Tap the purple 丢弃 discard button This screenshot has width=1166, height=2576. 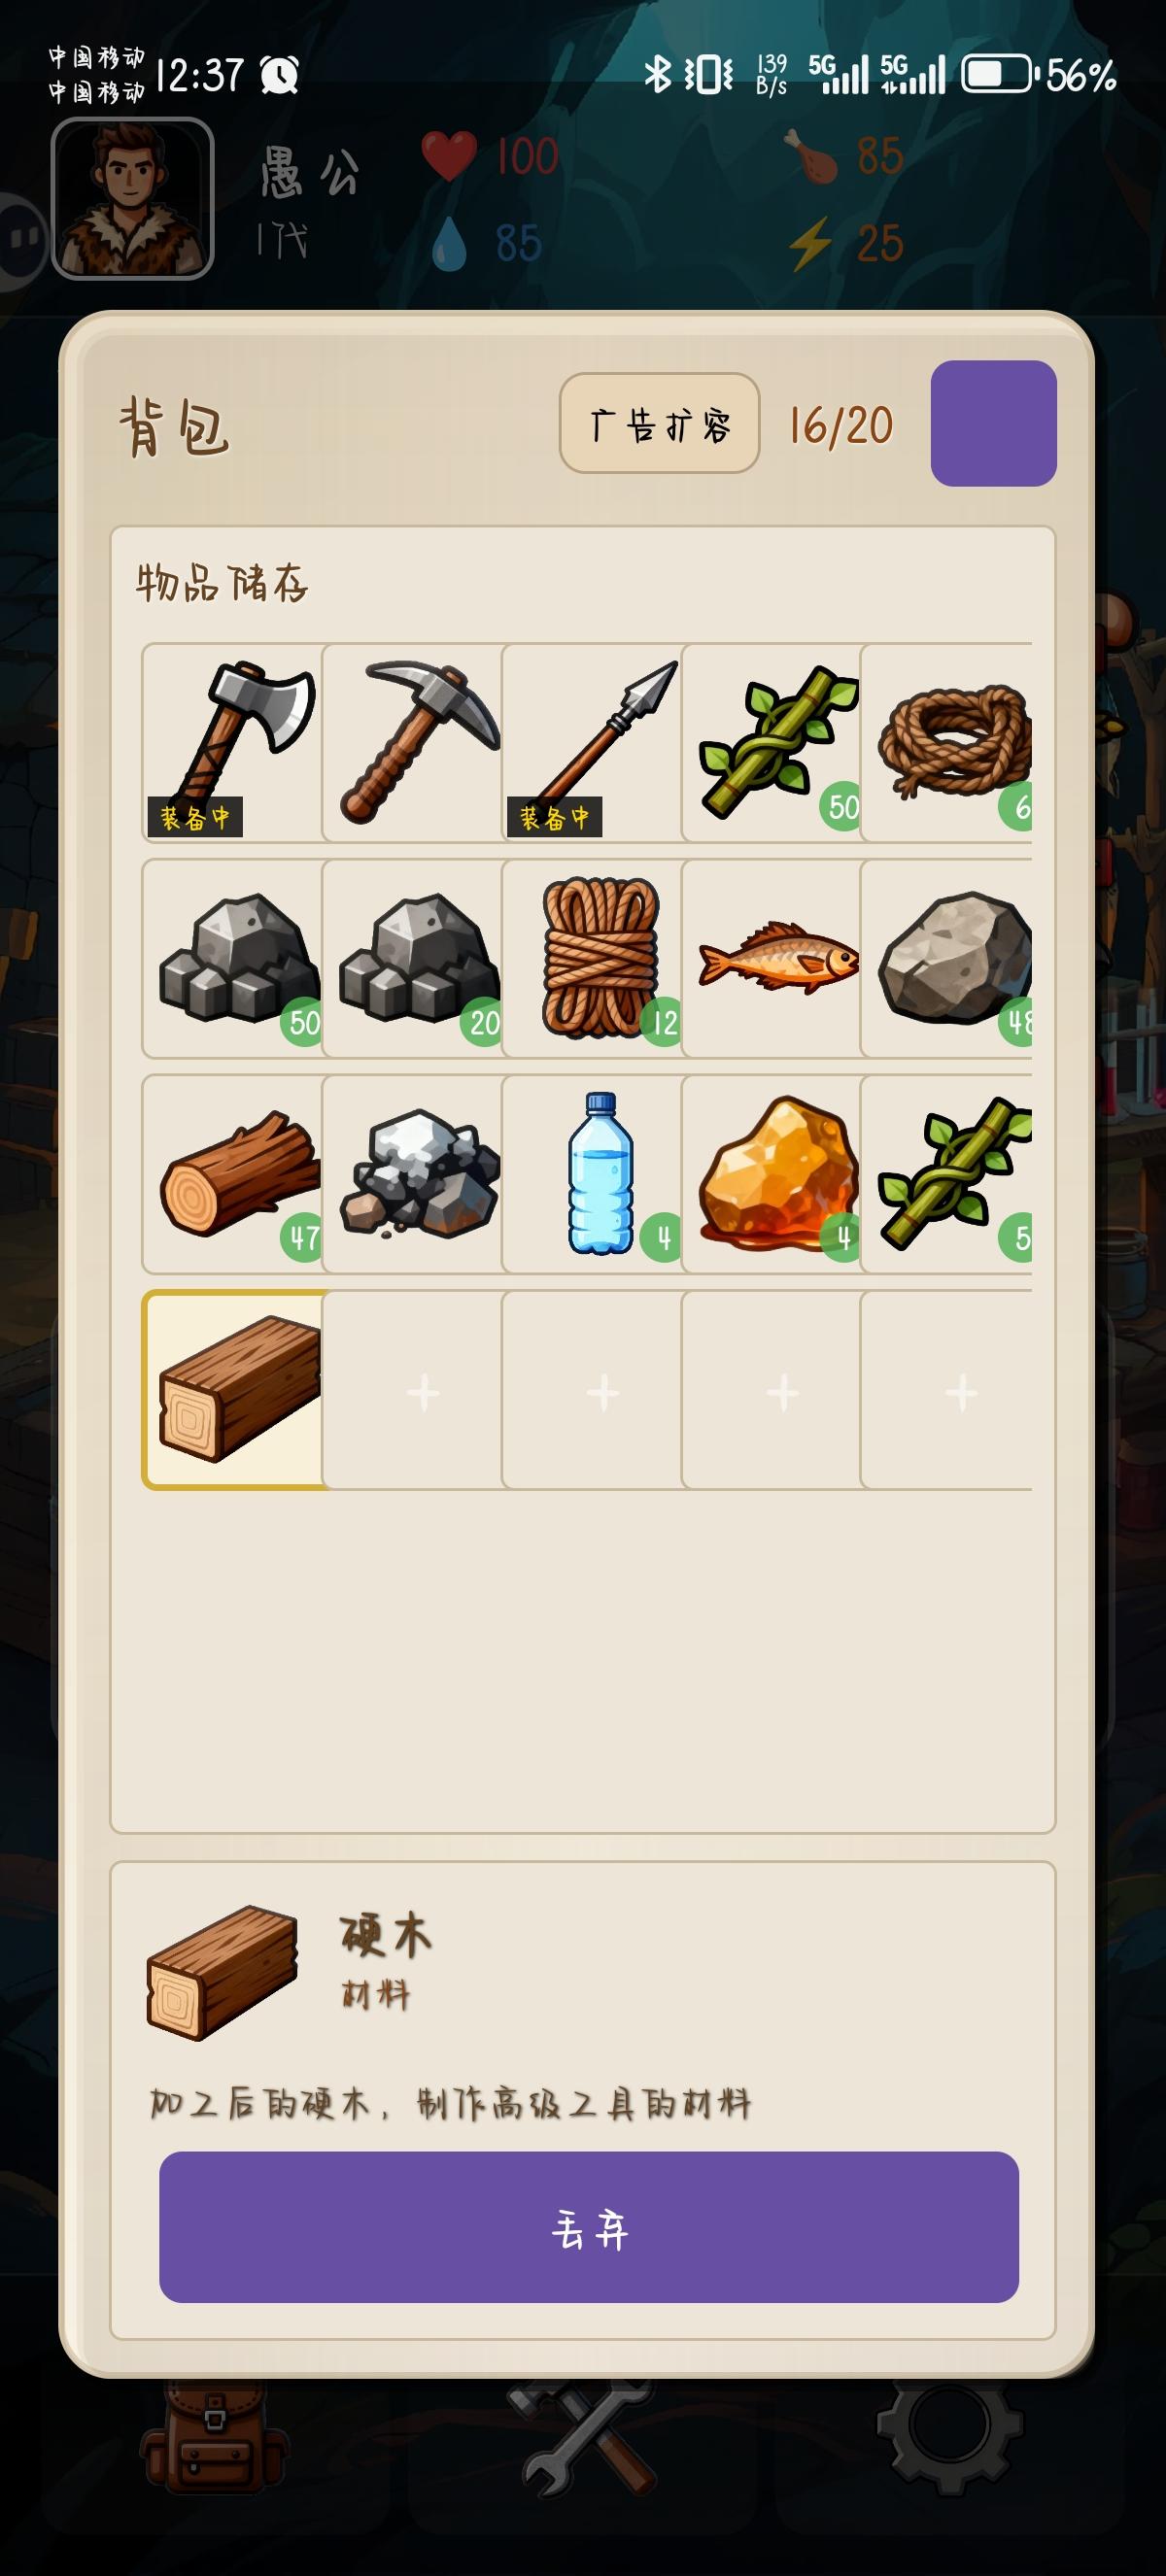click(589, 2227)
